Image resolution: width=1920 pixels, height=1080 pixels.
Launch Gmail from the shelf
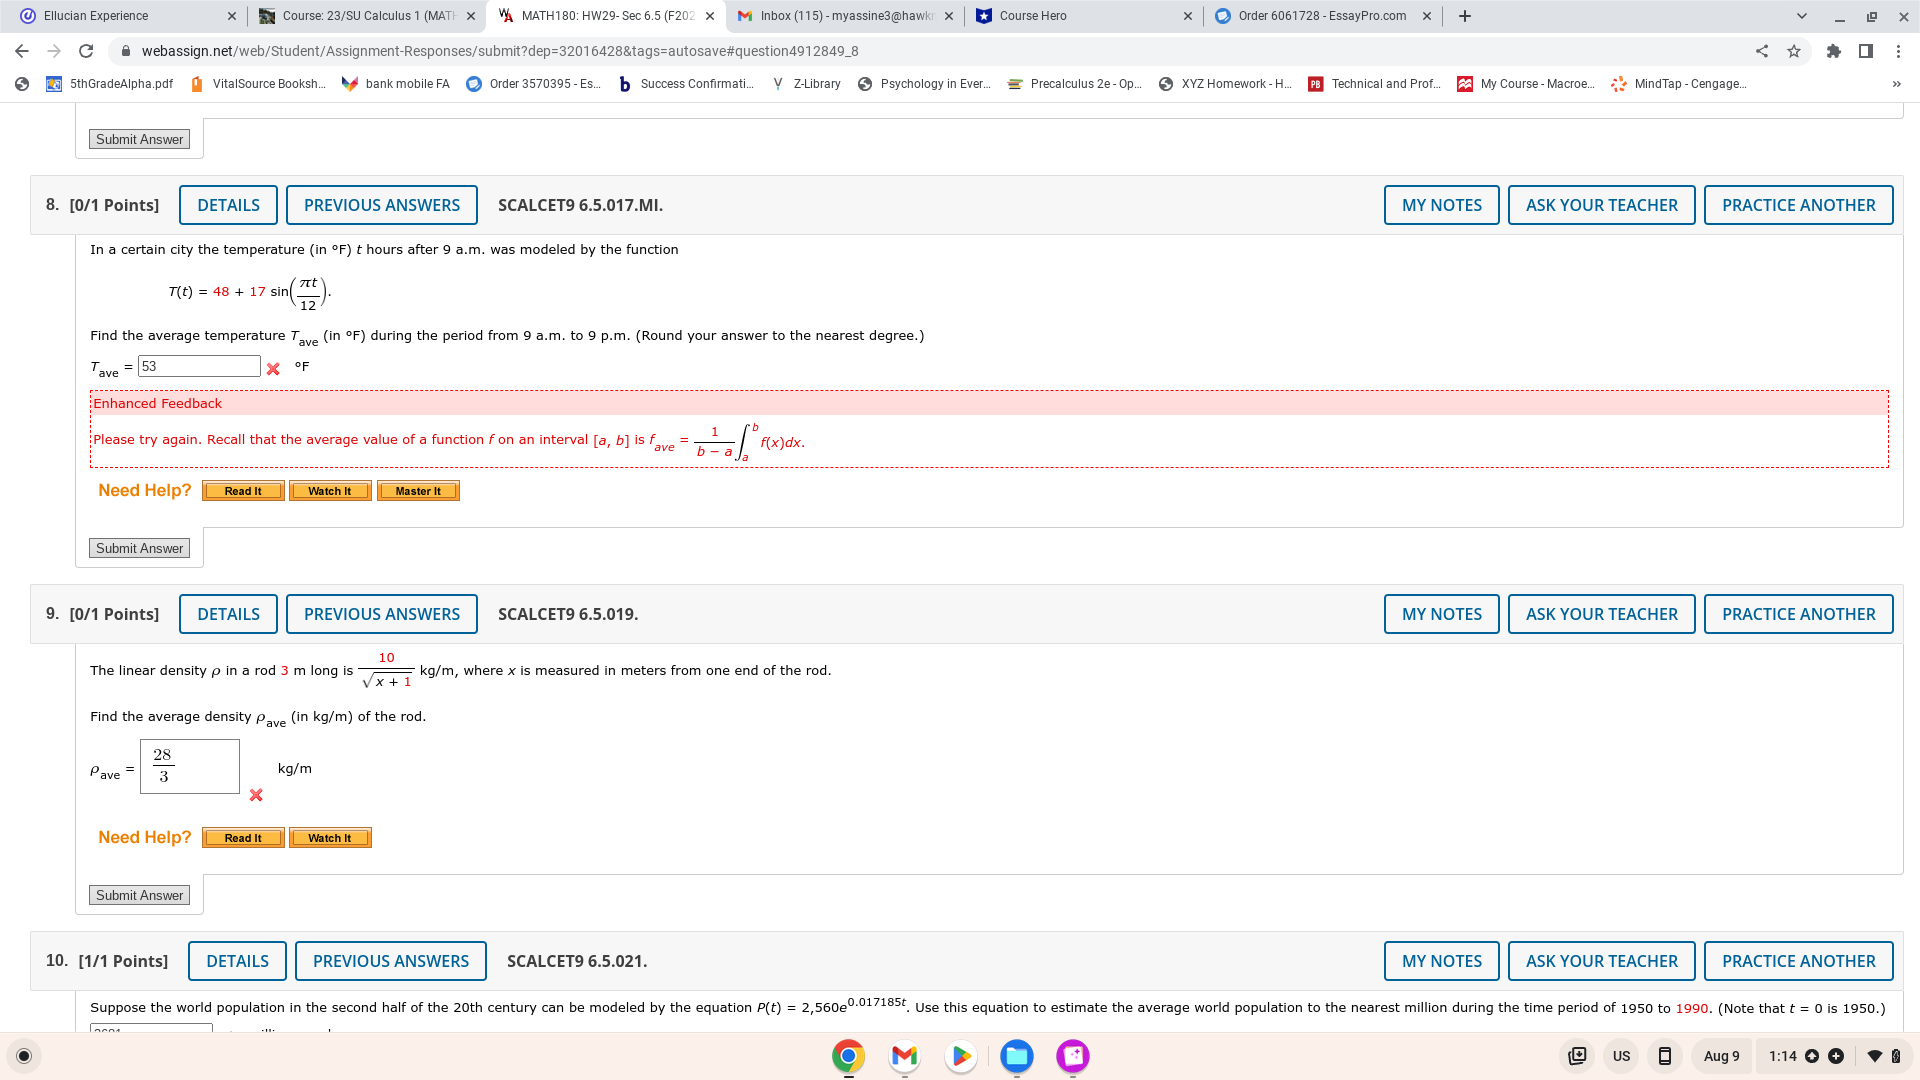click(904, 1055)
